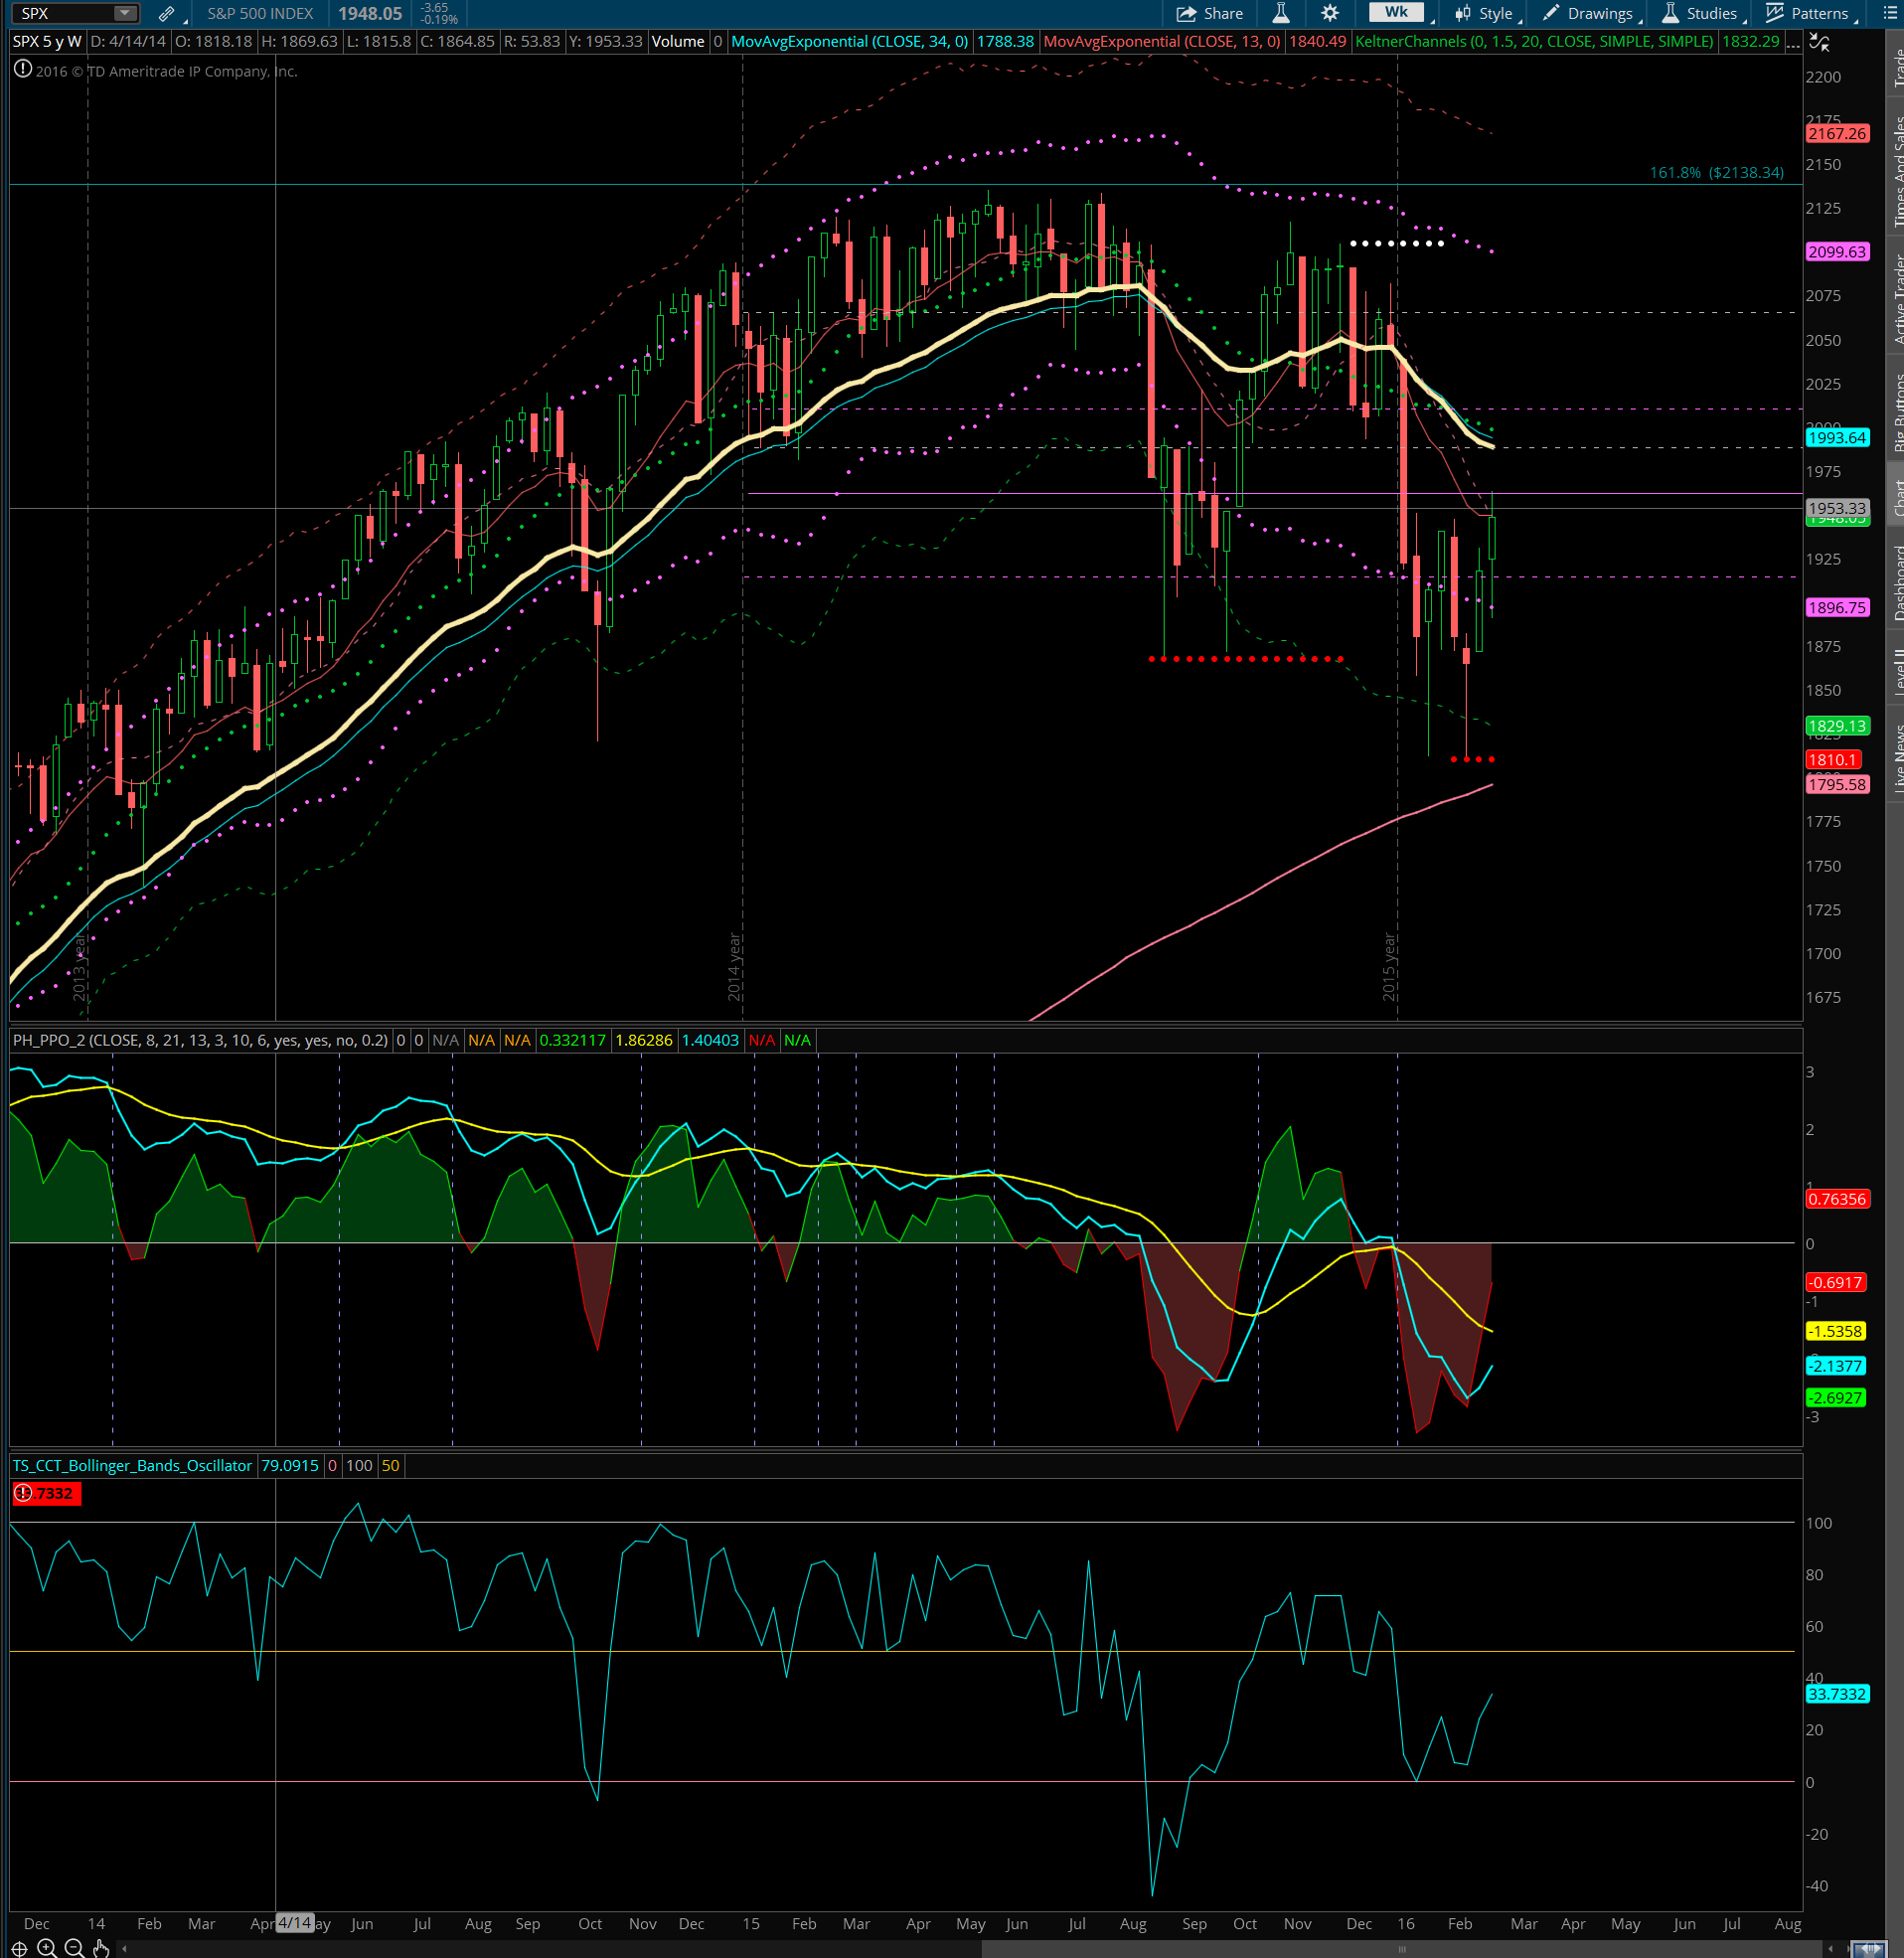The image size is (1904, 1958).
Task: Click the Volume label in chart header
Action: click(x=678, y=41)
